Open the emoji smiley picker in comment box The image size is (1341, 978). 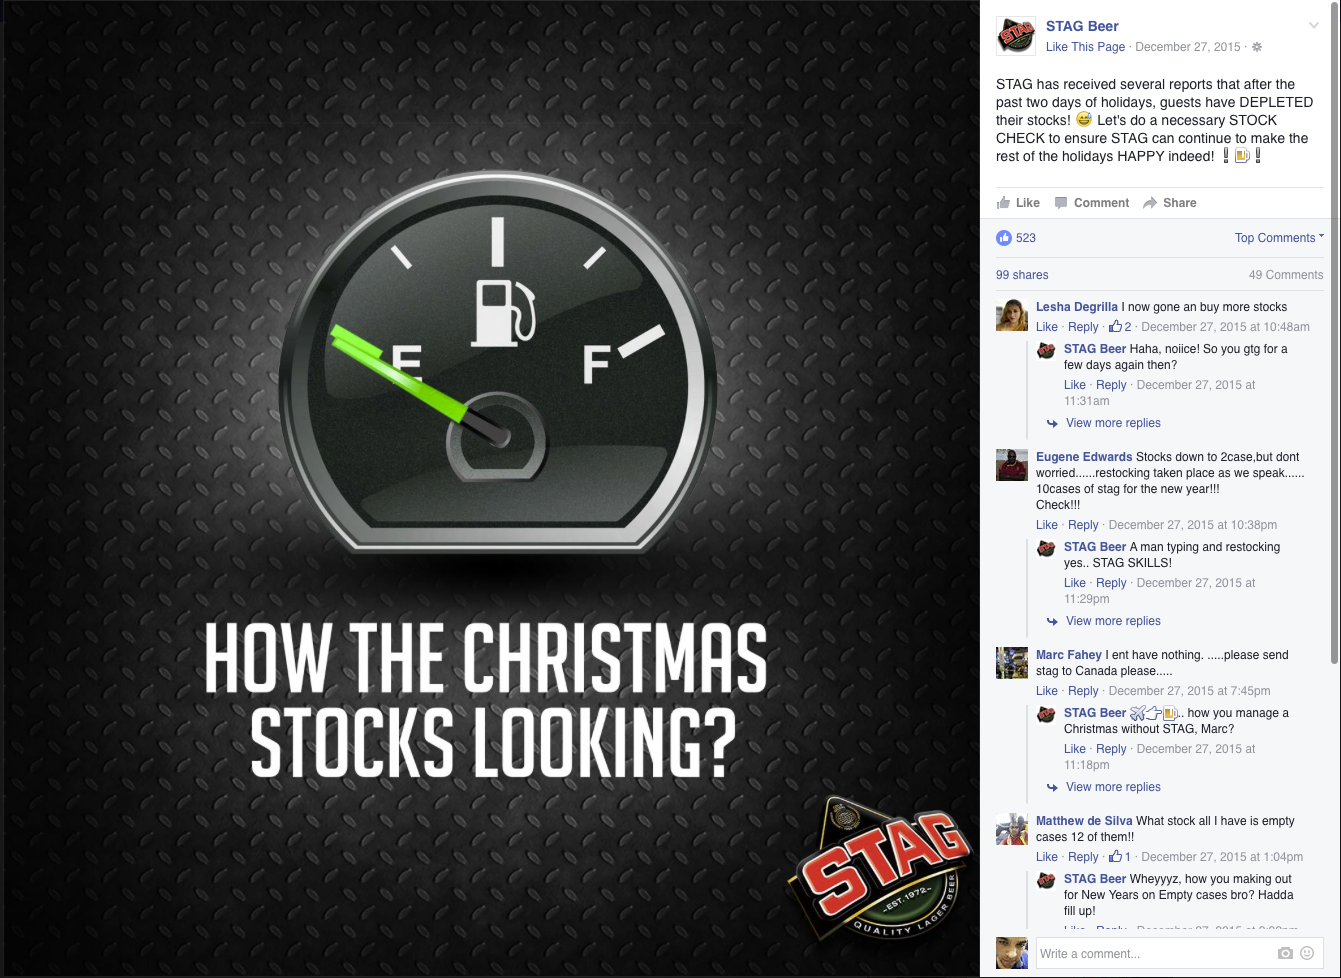[x=1307, y=953]
